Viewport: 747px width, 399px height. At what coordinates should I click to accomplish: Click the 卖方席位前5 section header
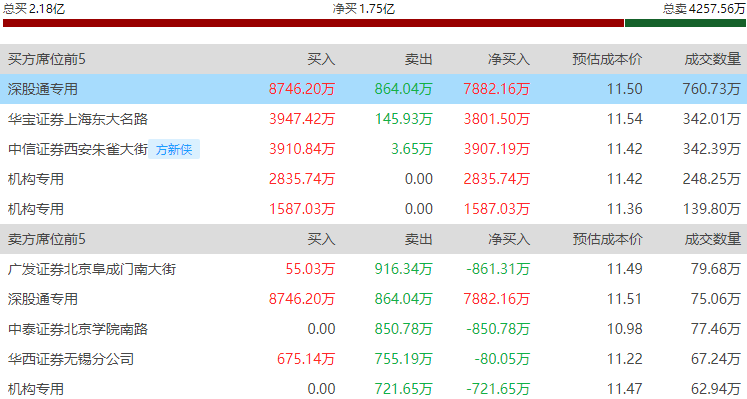coord(47,239)
